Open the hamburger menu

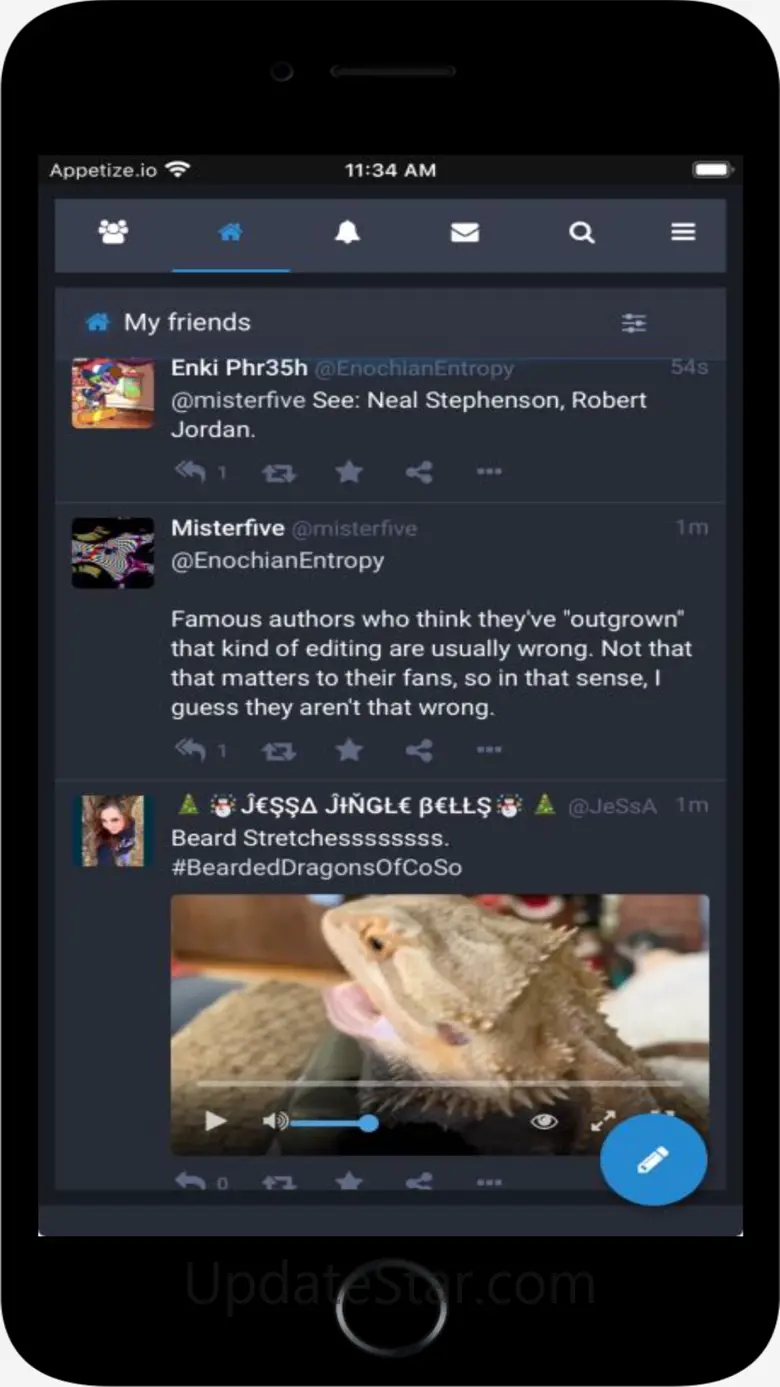pyautogui.click(x=683, y=233)
